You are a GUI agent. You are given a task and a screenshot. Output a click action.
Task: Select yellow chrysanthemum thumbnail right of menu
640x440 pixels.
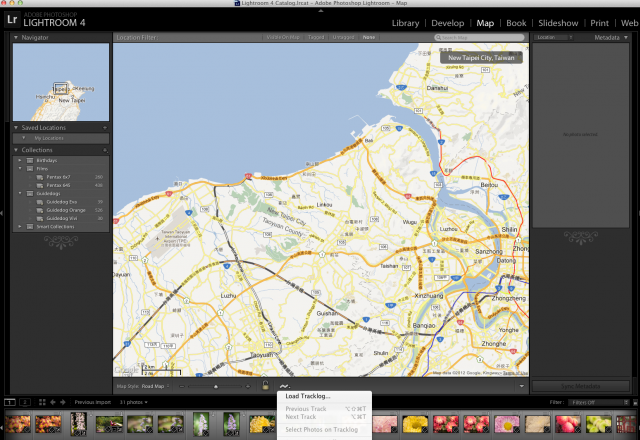415,424
